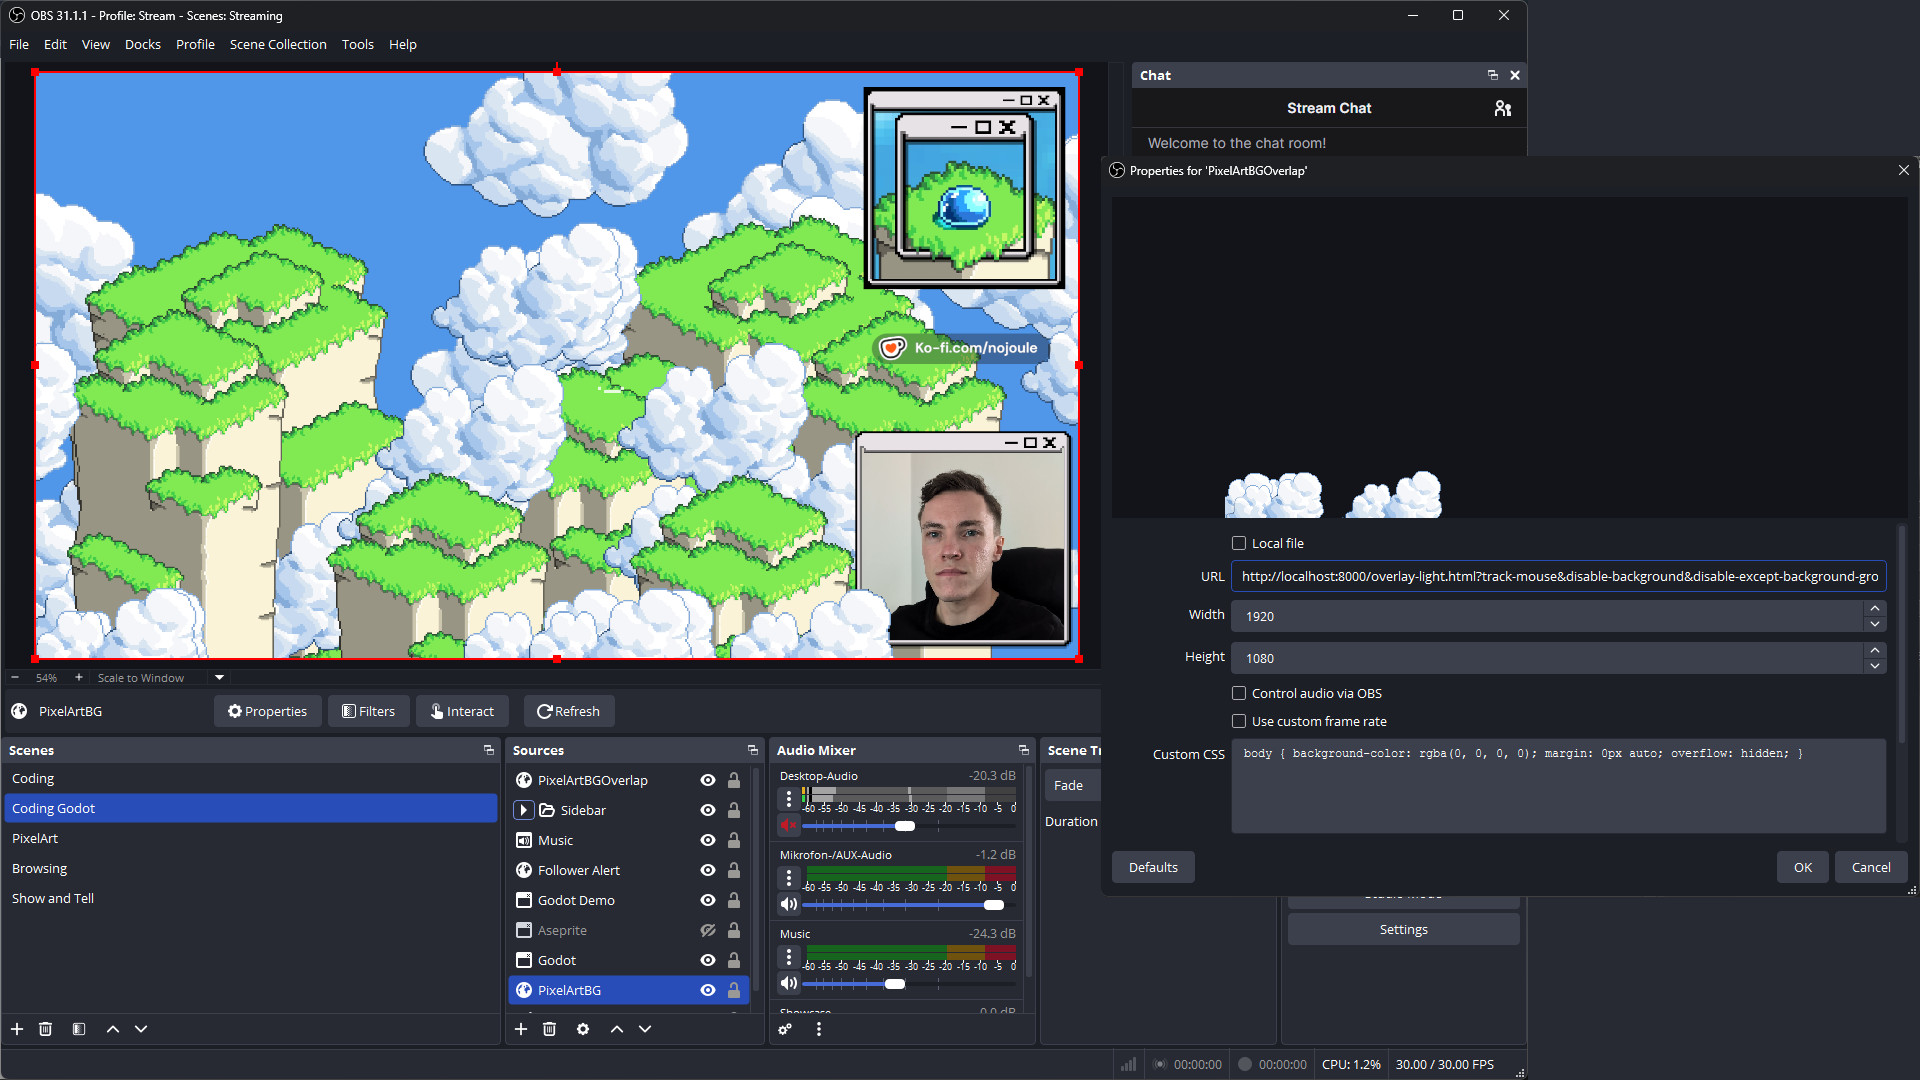Image resolution: width=1920 pixels, height=1080 pixels.
Task: Open advanced audio properties gears icon
Action: 785,1029
